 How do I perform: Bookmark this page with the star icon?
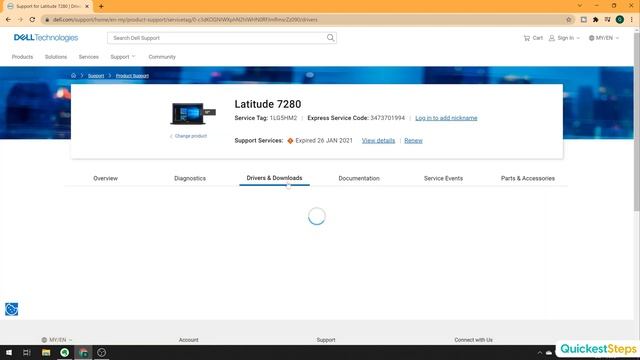click(x=569, y=20)
